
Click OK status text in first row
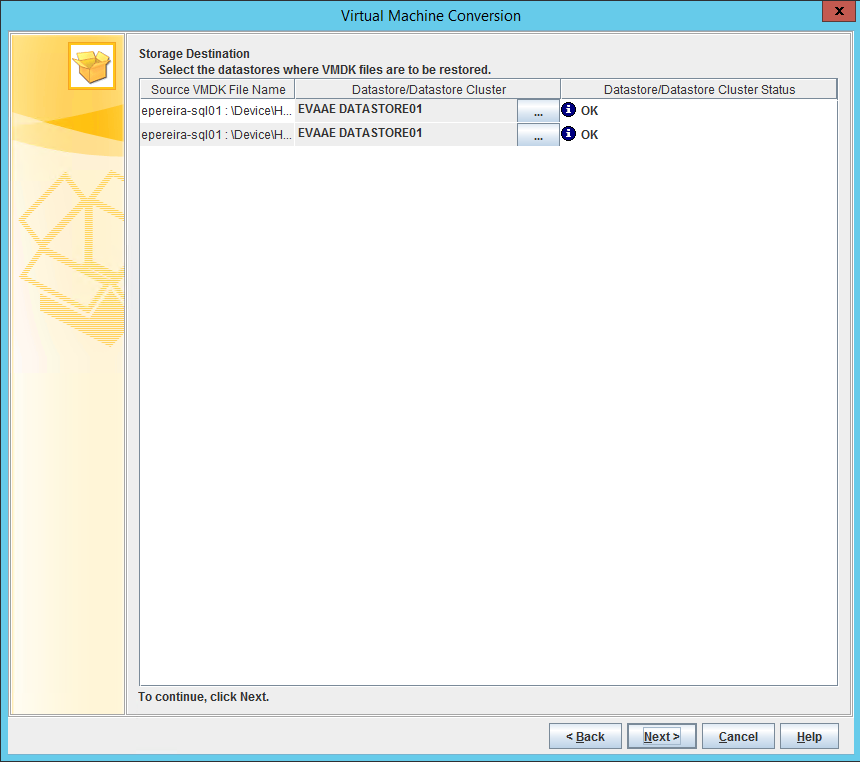(589, 111)
